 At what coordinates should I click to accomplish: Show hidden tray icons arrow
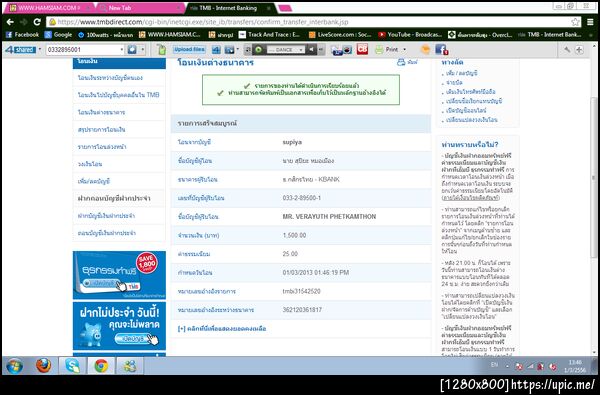(508, 366)
